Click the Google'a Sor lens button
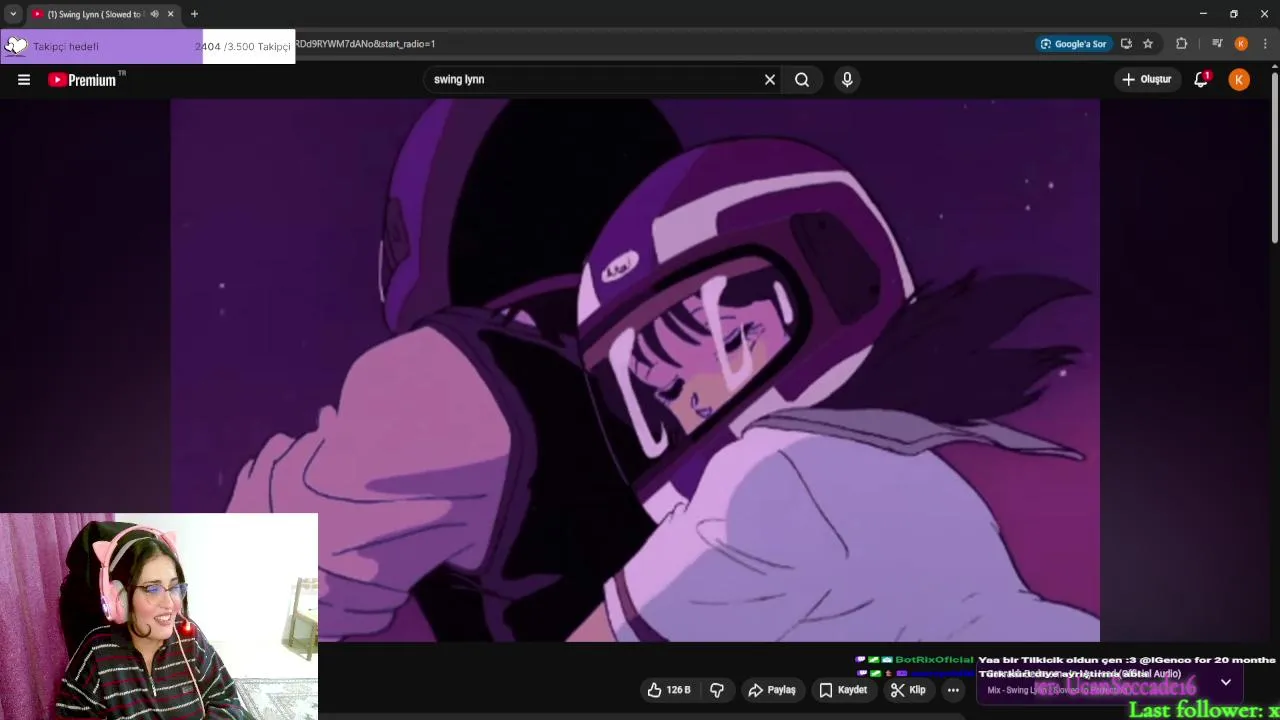1280x720 pixels. (1074, 44)
